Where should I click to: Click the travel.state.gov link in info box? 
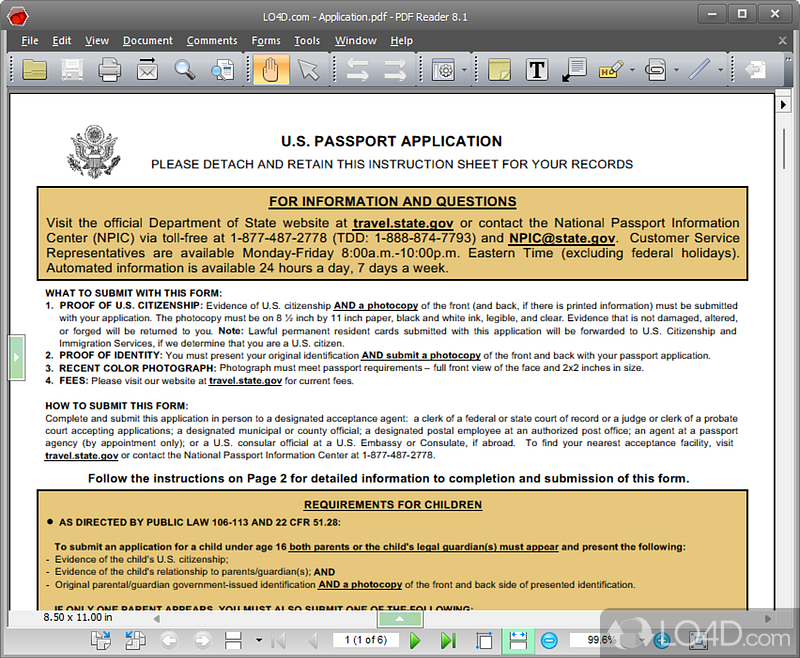click(x=403, y=223)
